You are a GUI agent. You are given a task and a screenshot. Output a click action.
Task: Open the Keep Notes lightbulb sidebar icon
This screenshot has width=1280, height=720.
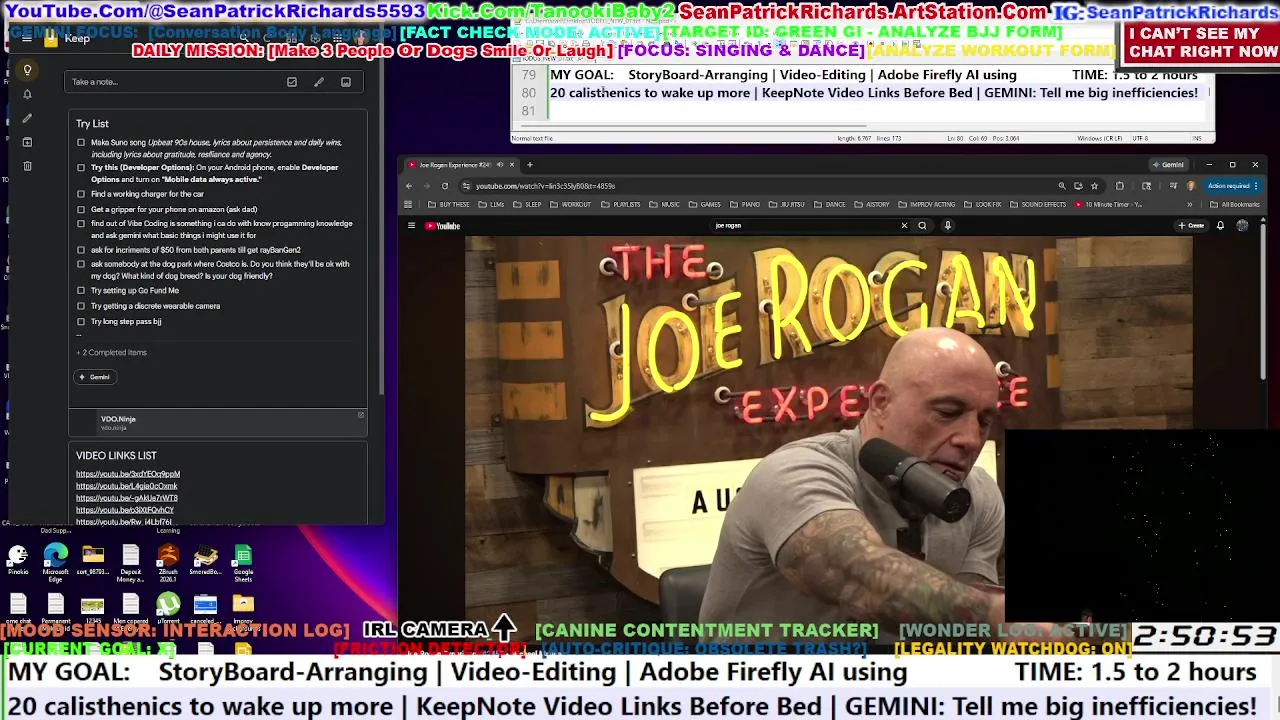point(27,70)
